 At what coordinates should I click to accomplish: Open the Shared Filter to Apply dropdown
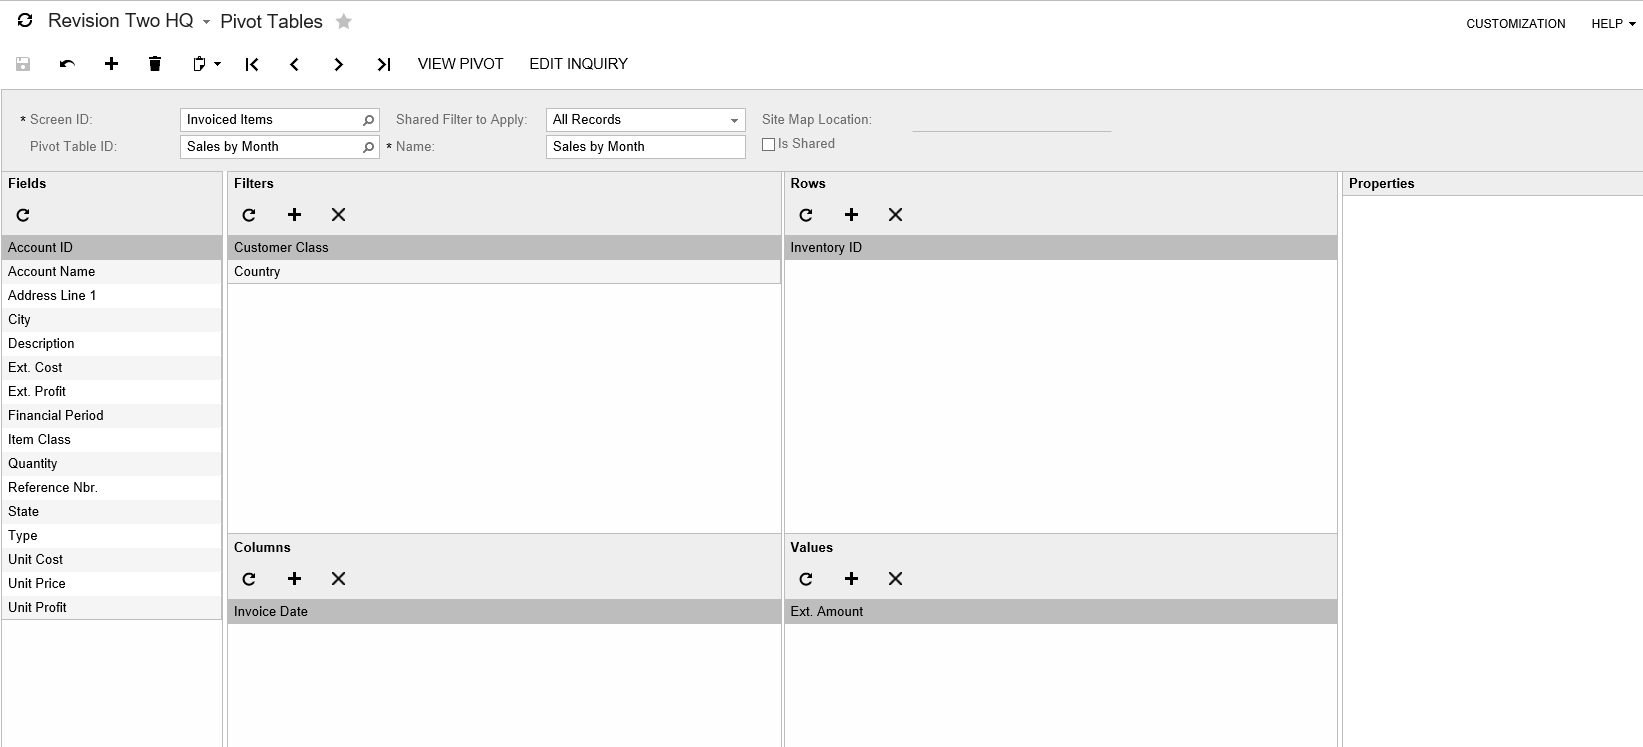[x=734, y=120]
